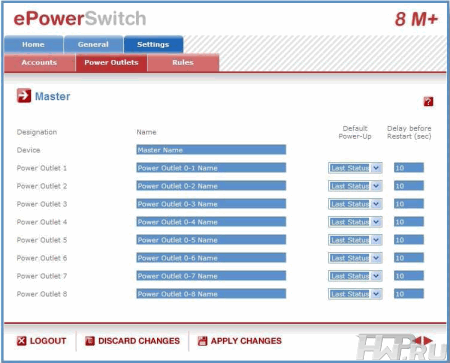Click the Power Outlet 8 row label
Viewport: 450px width, 363px height.
[x=42, y=294]
